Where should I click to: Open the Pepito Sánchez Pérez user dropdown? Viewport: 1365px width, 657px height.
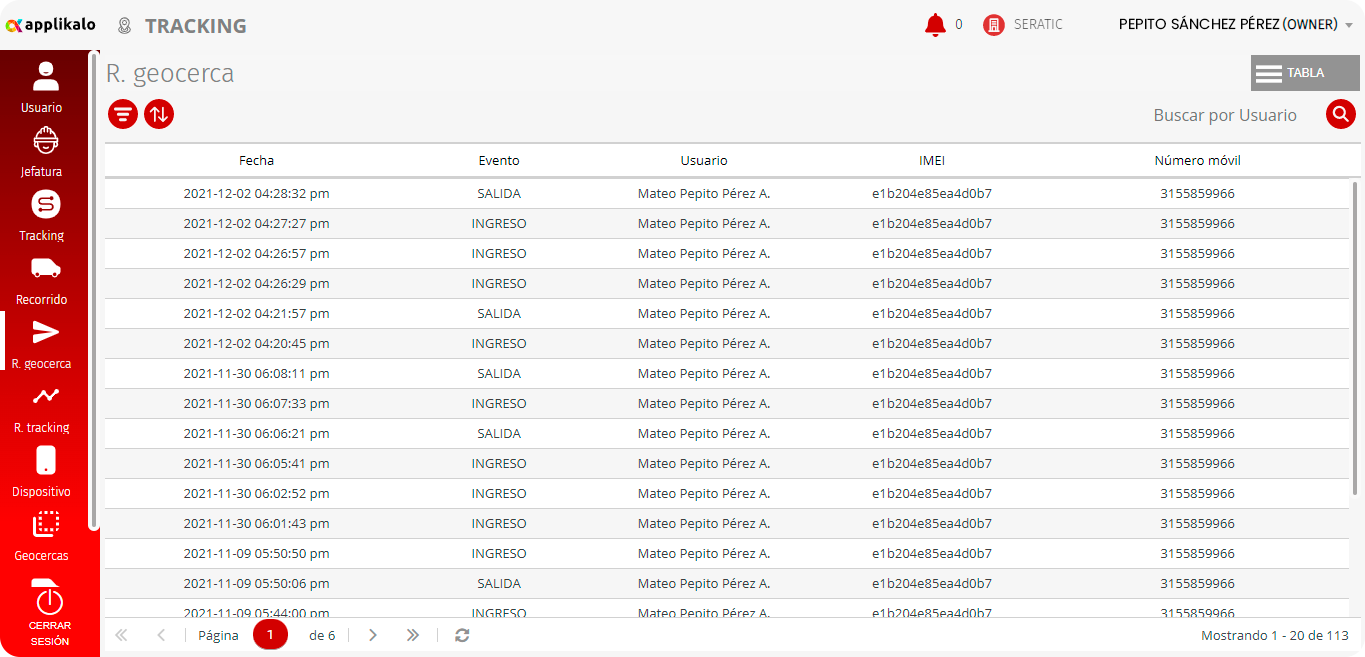click(1236, 25)
